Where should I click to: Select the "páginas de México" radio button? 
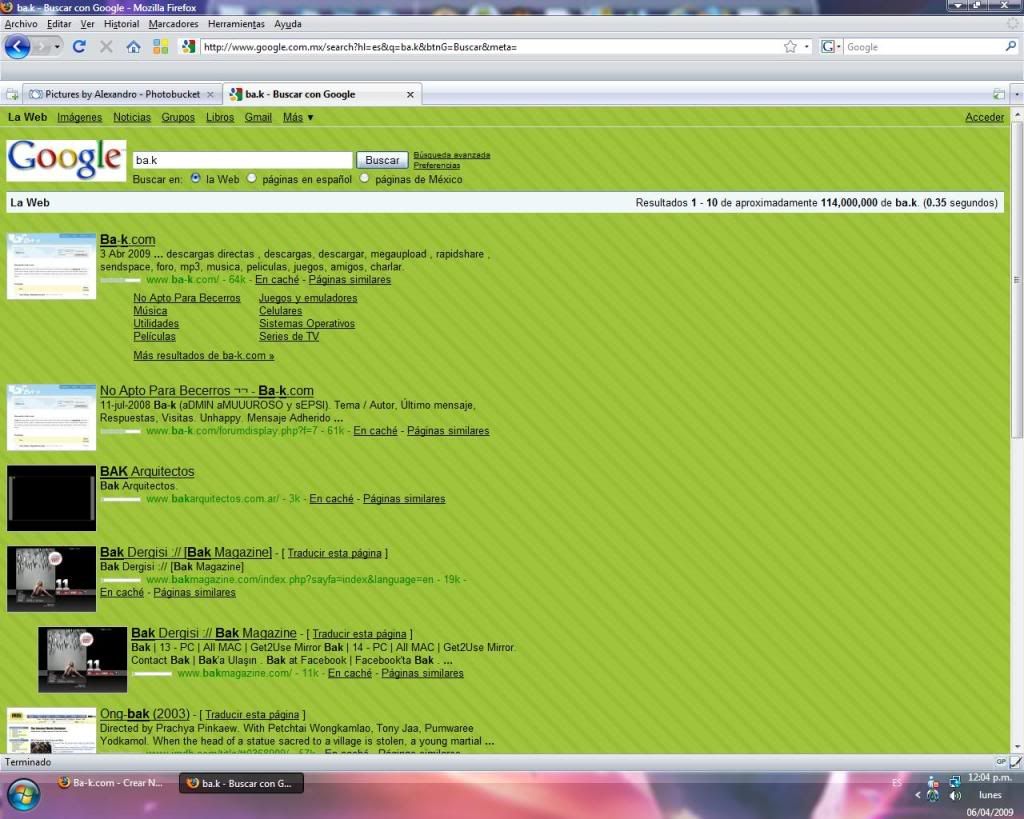coord(364,178)
